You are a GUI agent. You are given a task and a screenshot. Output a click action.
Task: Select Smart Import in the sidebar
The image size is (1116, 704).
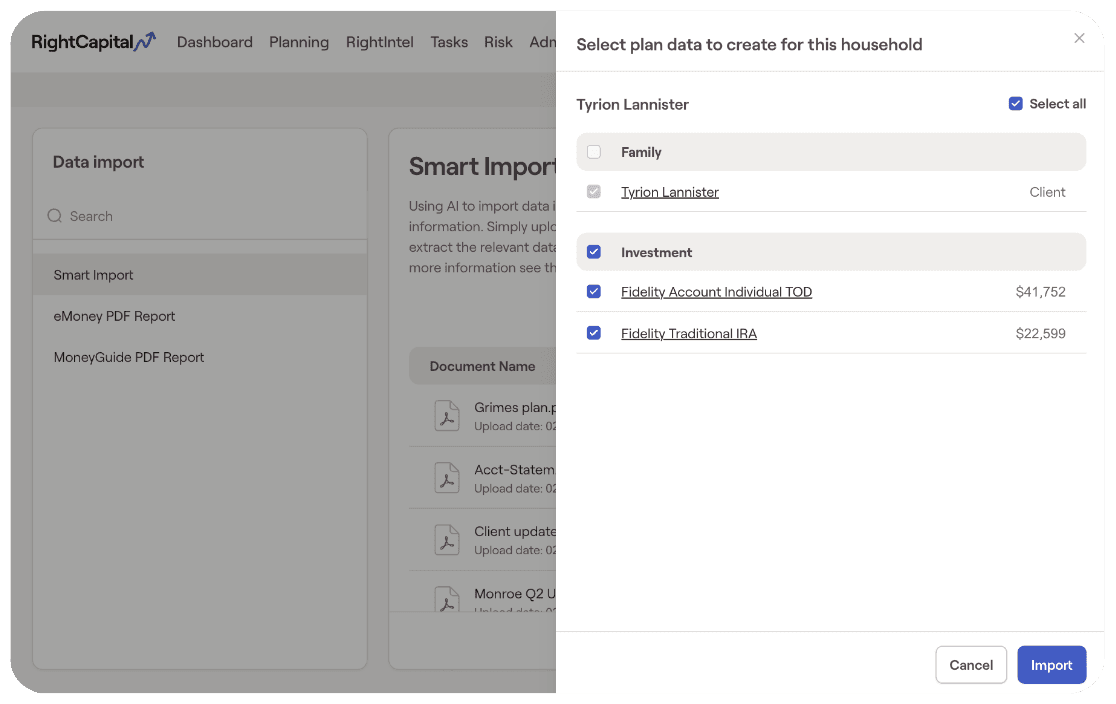click(200, 275)
